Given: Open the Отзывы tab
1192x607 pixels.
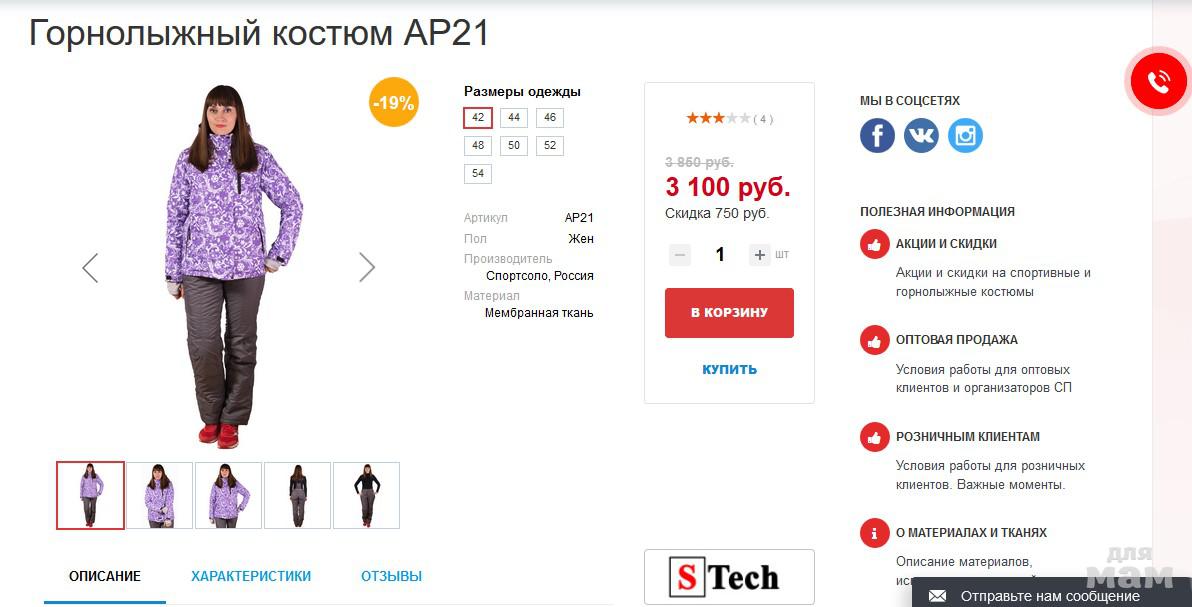Looking at the screenshot, I should pos(391,576).
